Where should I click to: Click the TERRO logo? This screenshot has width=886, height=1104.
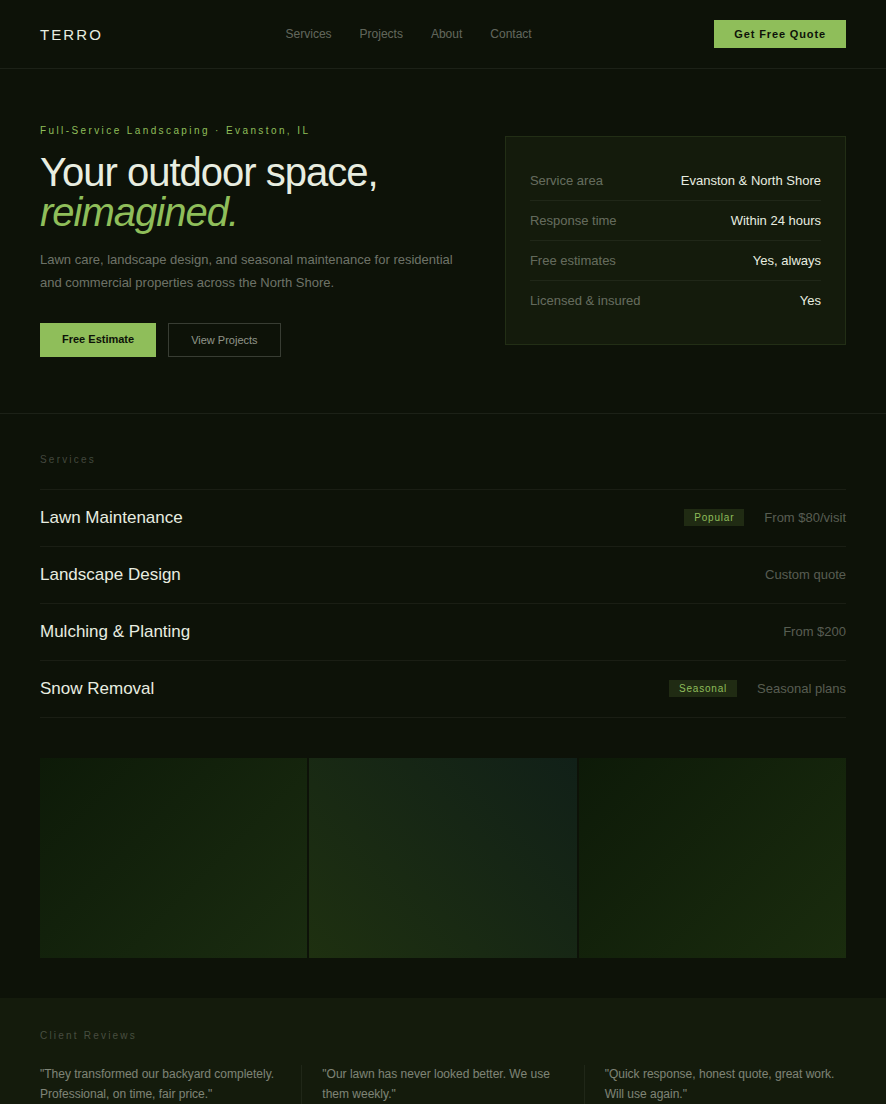click(71, 34)
